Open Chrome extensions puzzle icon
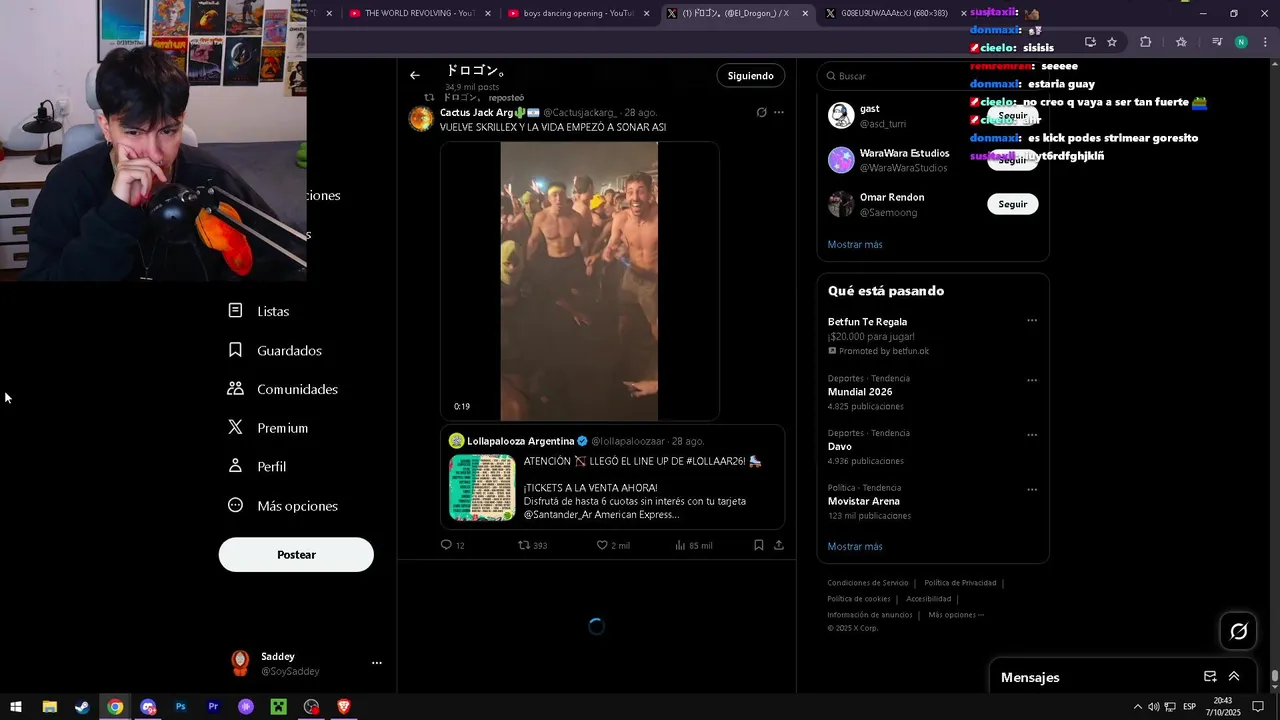This screenshot has width=1280, height=720. point(1146,42)
